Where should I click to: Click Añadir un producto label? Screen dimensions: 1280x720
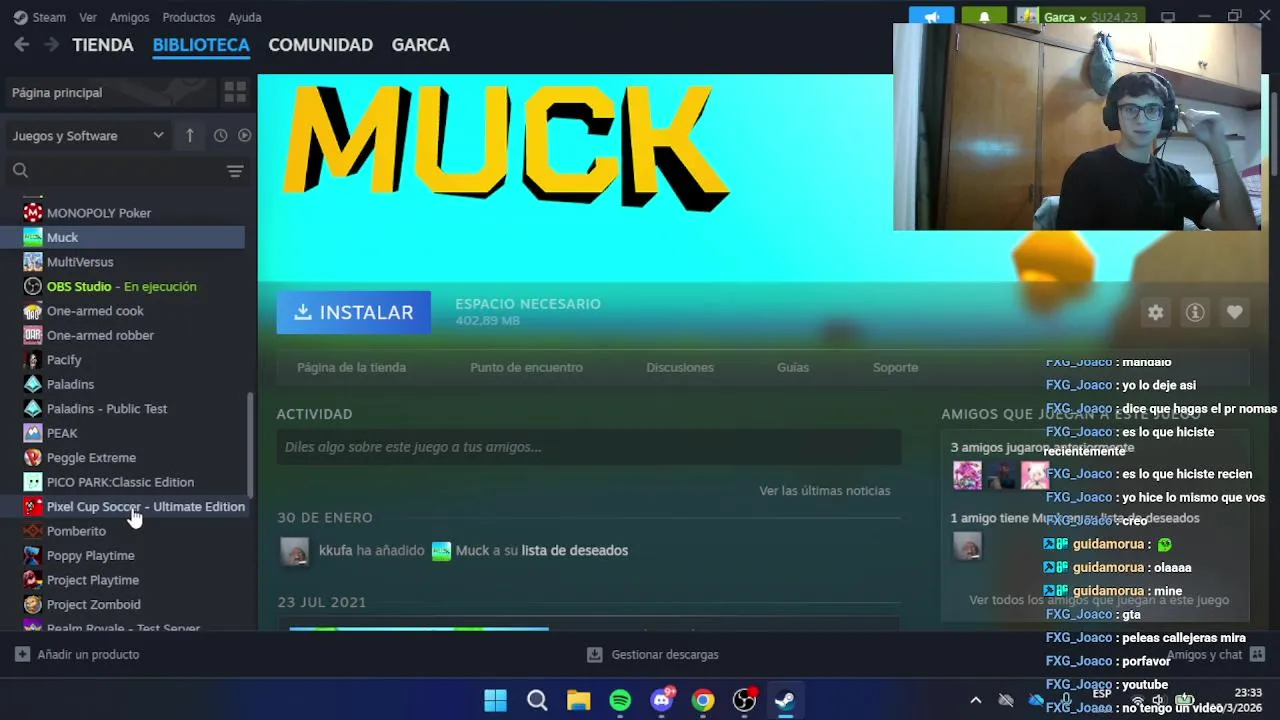pyautogui.click(x=88, y=654)
